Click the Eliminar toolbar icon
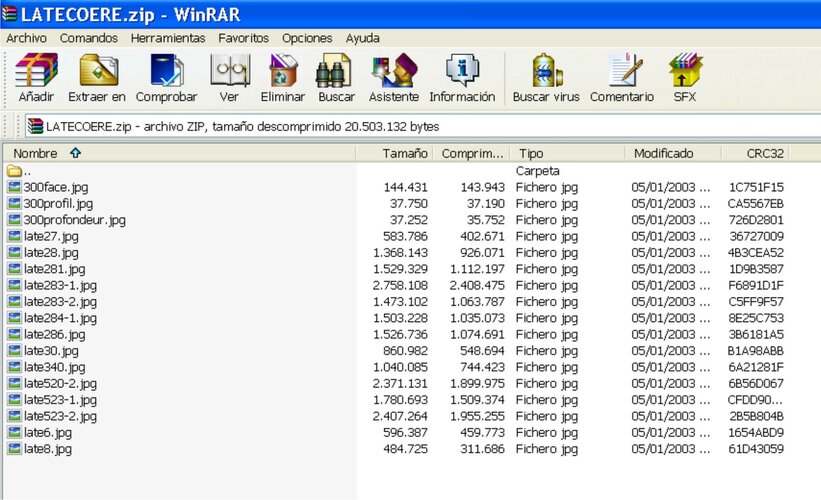The image size is (821, 500). coord(283,70)
